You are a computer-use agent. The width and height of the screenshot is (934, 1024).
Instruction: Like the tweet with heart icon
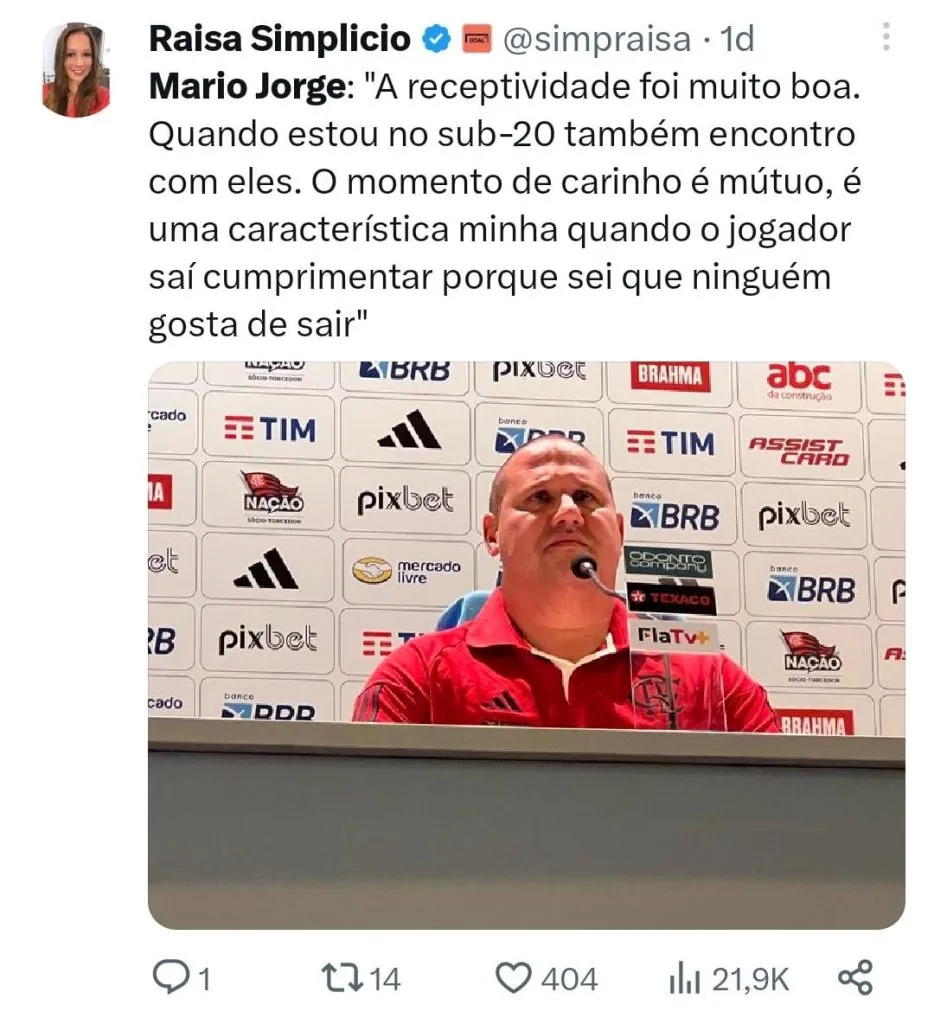tap(513, 978)
